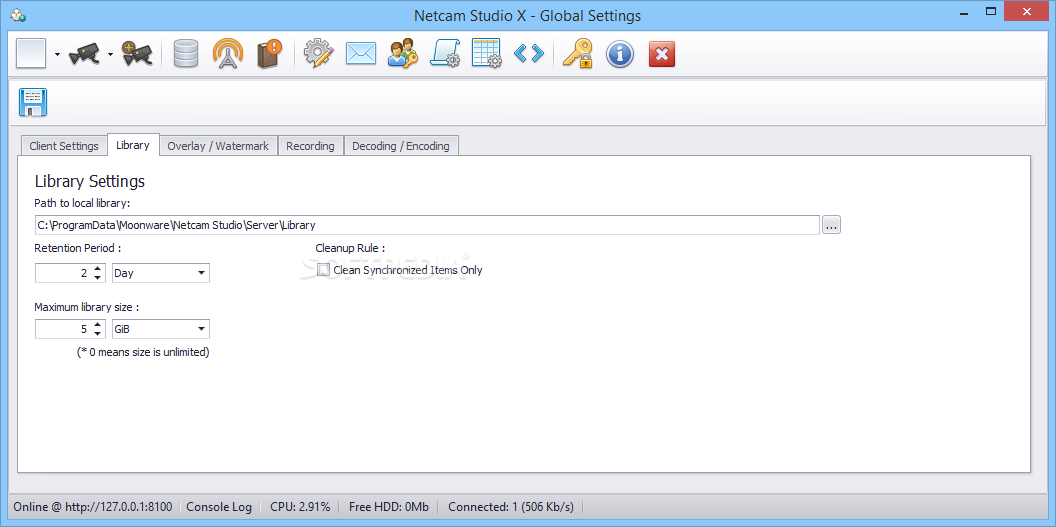Decrease the Retention Period value
Screen dimensions: 1056x527
pyautogui.click(x=98, y=277)
